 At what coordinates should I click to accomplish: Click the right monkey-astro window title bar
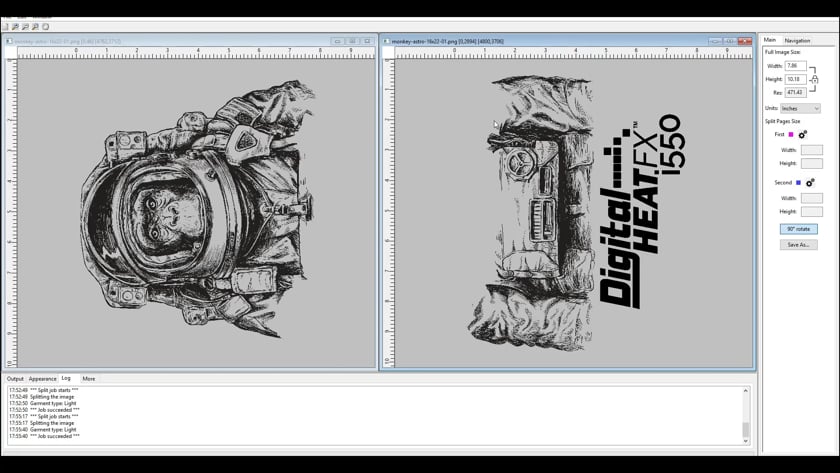[568, 41]
